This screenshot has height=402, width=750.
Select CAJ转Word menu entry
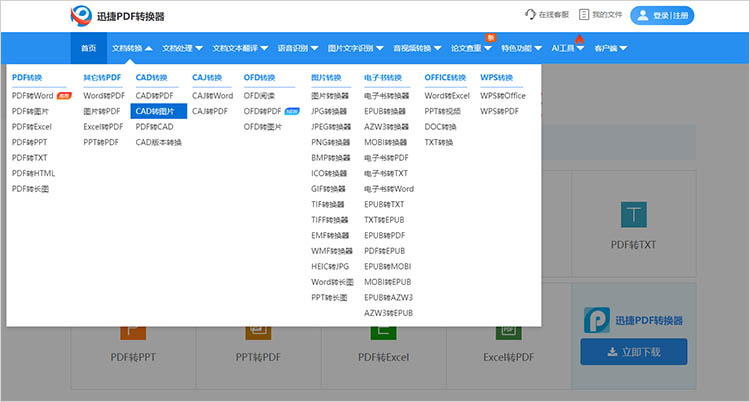pyautogui.click(x=212, y=96)
